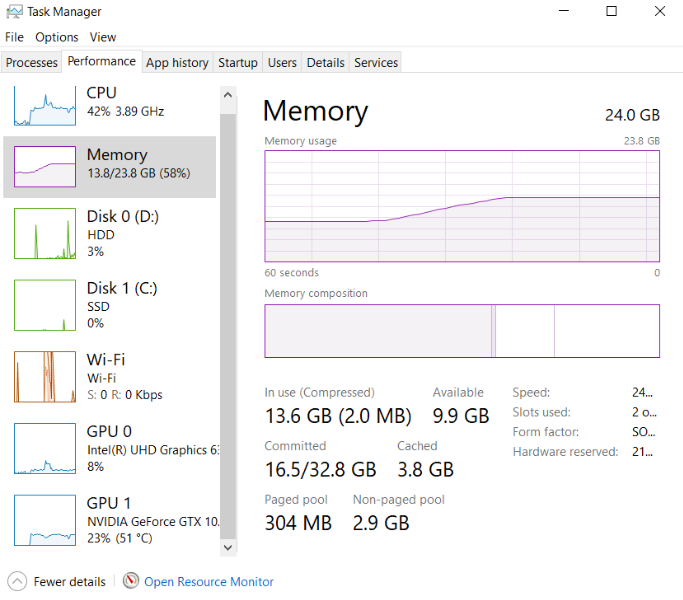Open the View menu
The width and height of the screenshot is (683, 600).
click(103, 37)
